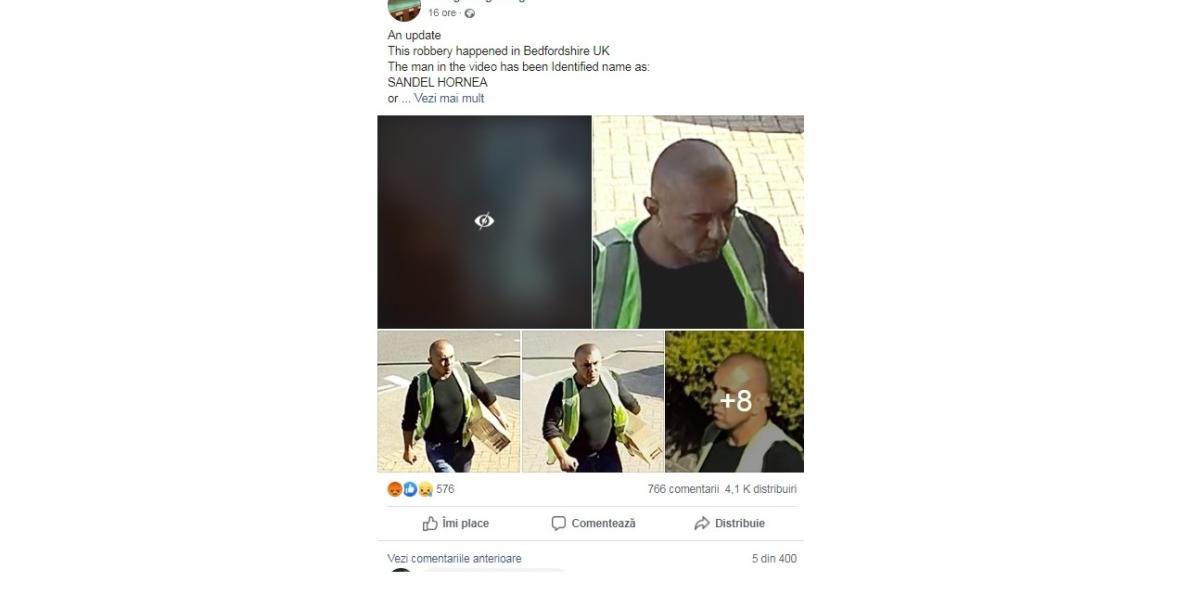Click the public globe privacy icon
Viewport: 1200px width, 600px height.
470,13
